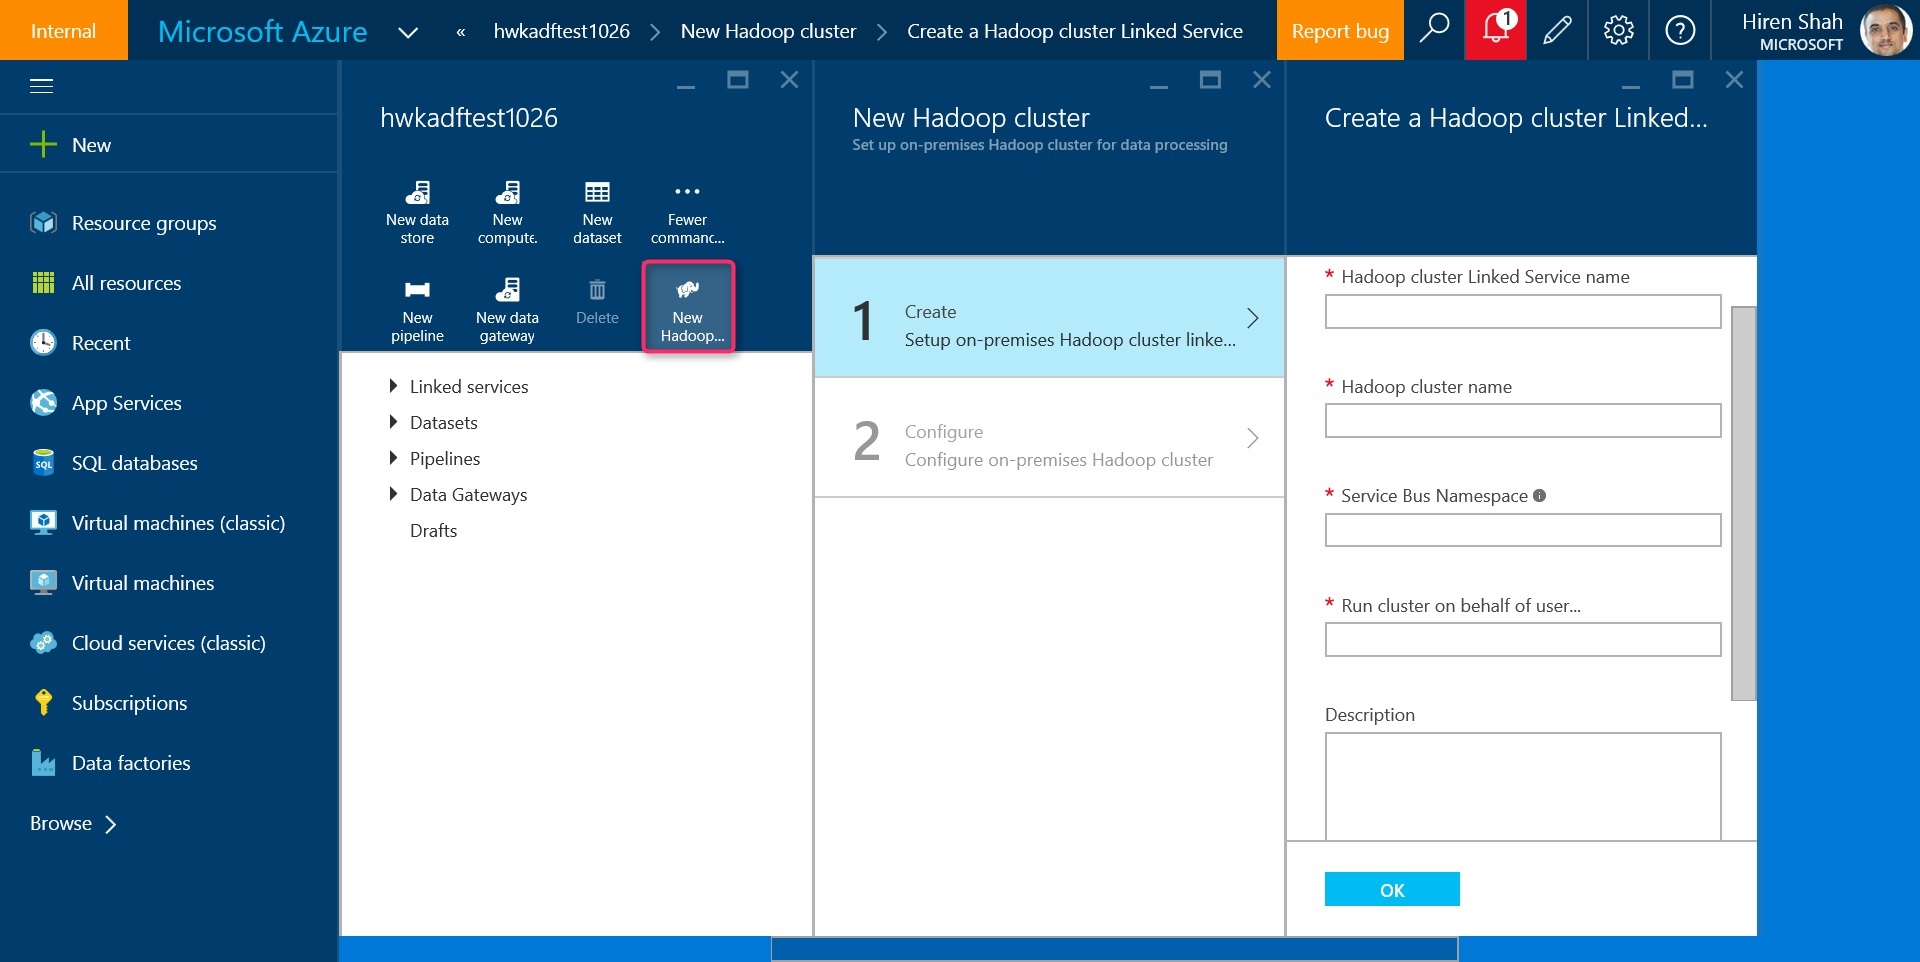Click New pipeline command
The width and height of the screenshot is (1920, 962).
click(x=417, y=311)
